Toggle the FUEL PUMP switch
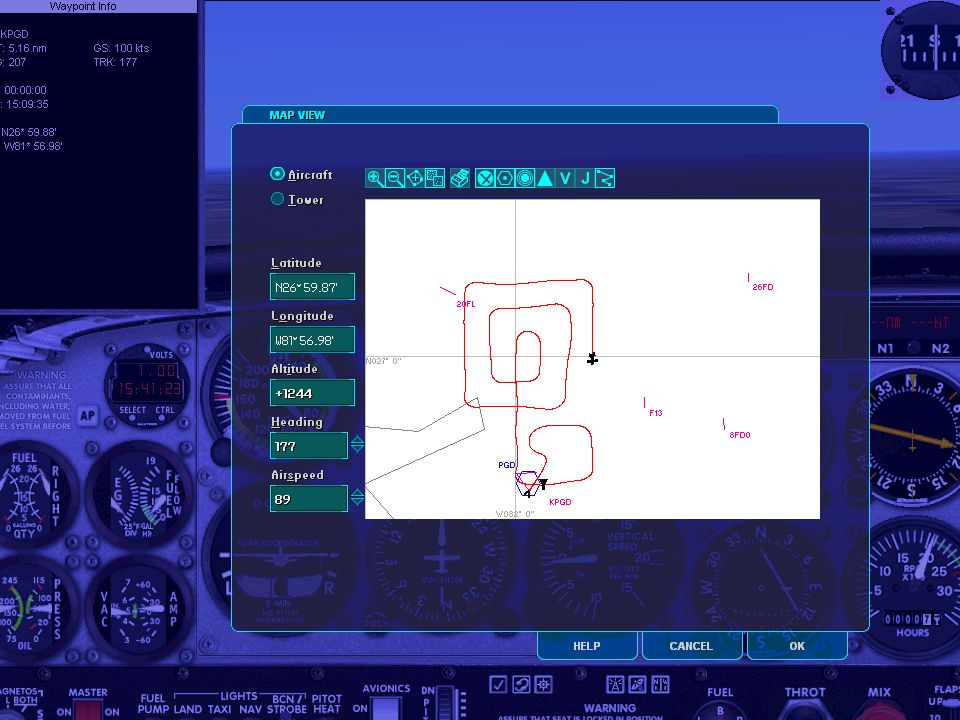Viewport: 960px width, 720px height. click(152, 703)
